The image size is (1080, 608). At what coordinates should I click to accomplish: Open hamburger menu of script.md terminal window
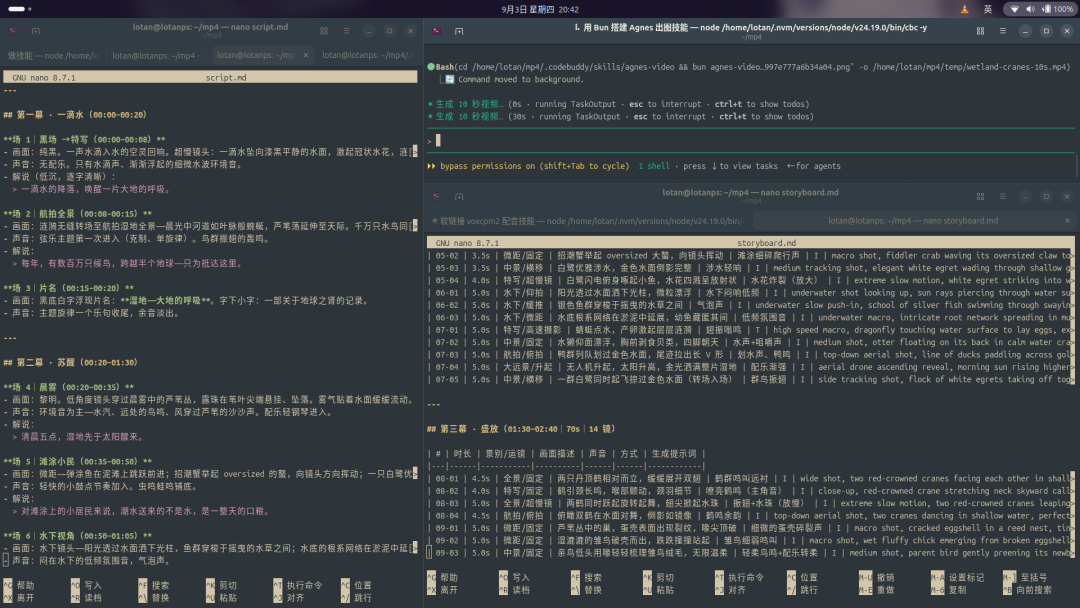coord(346,31)
